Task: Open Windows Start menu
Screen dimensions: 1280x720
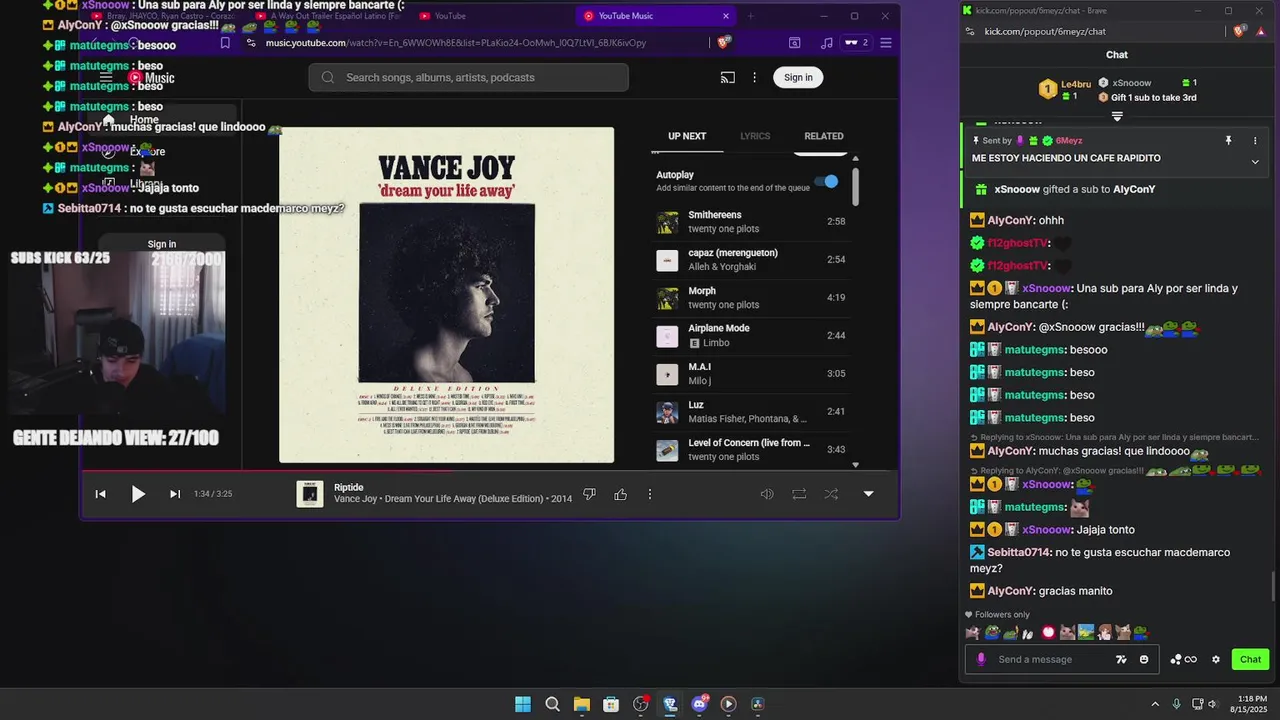Action: click(x=523, y=704)
